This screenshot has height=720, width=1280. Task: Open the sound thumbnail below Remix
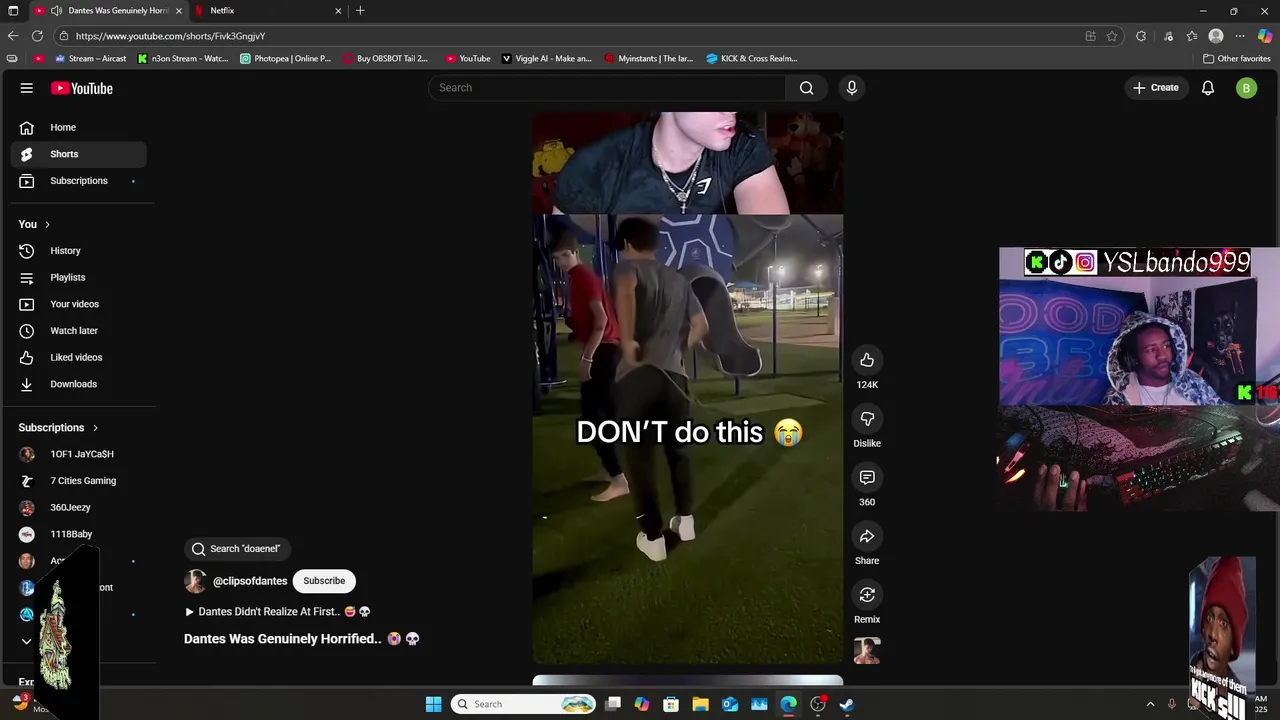tap(867, 651)
